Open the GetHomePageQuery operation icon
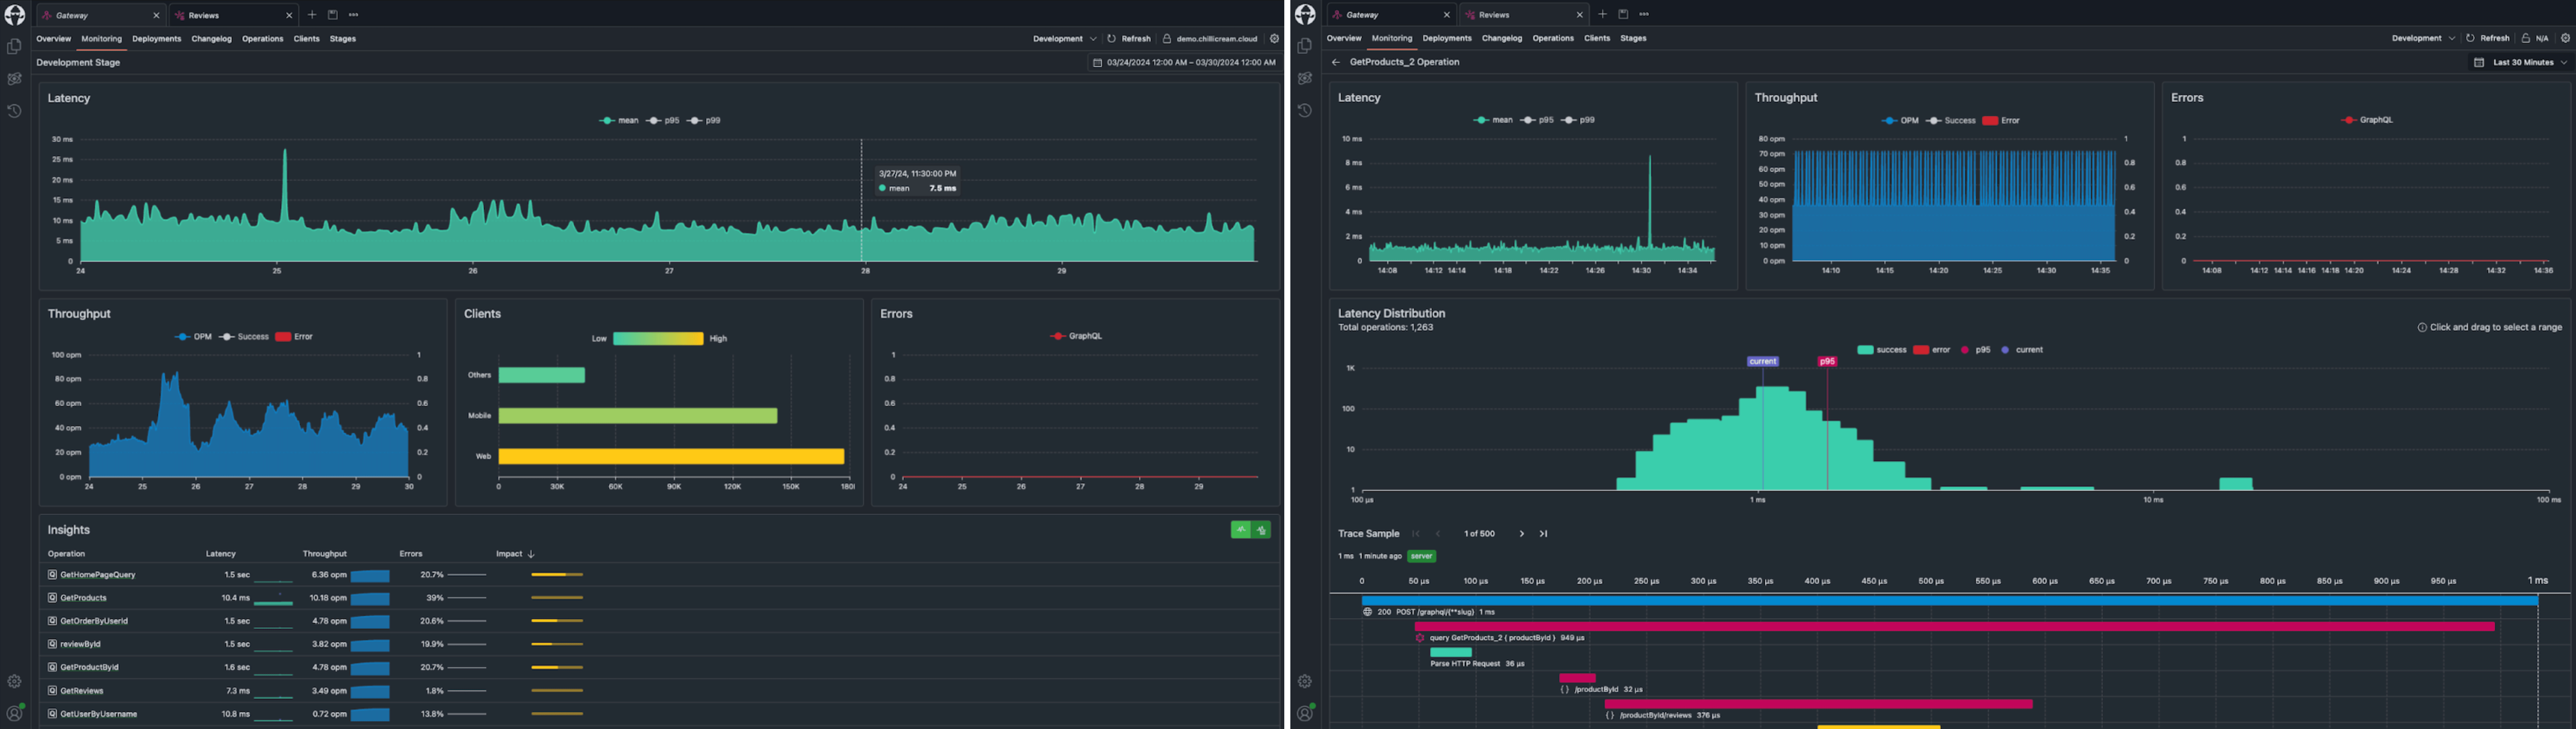 [52, 575]
